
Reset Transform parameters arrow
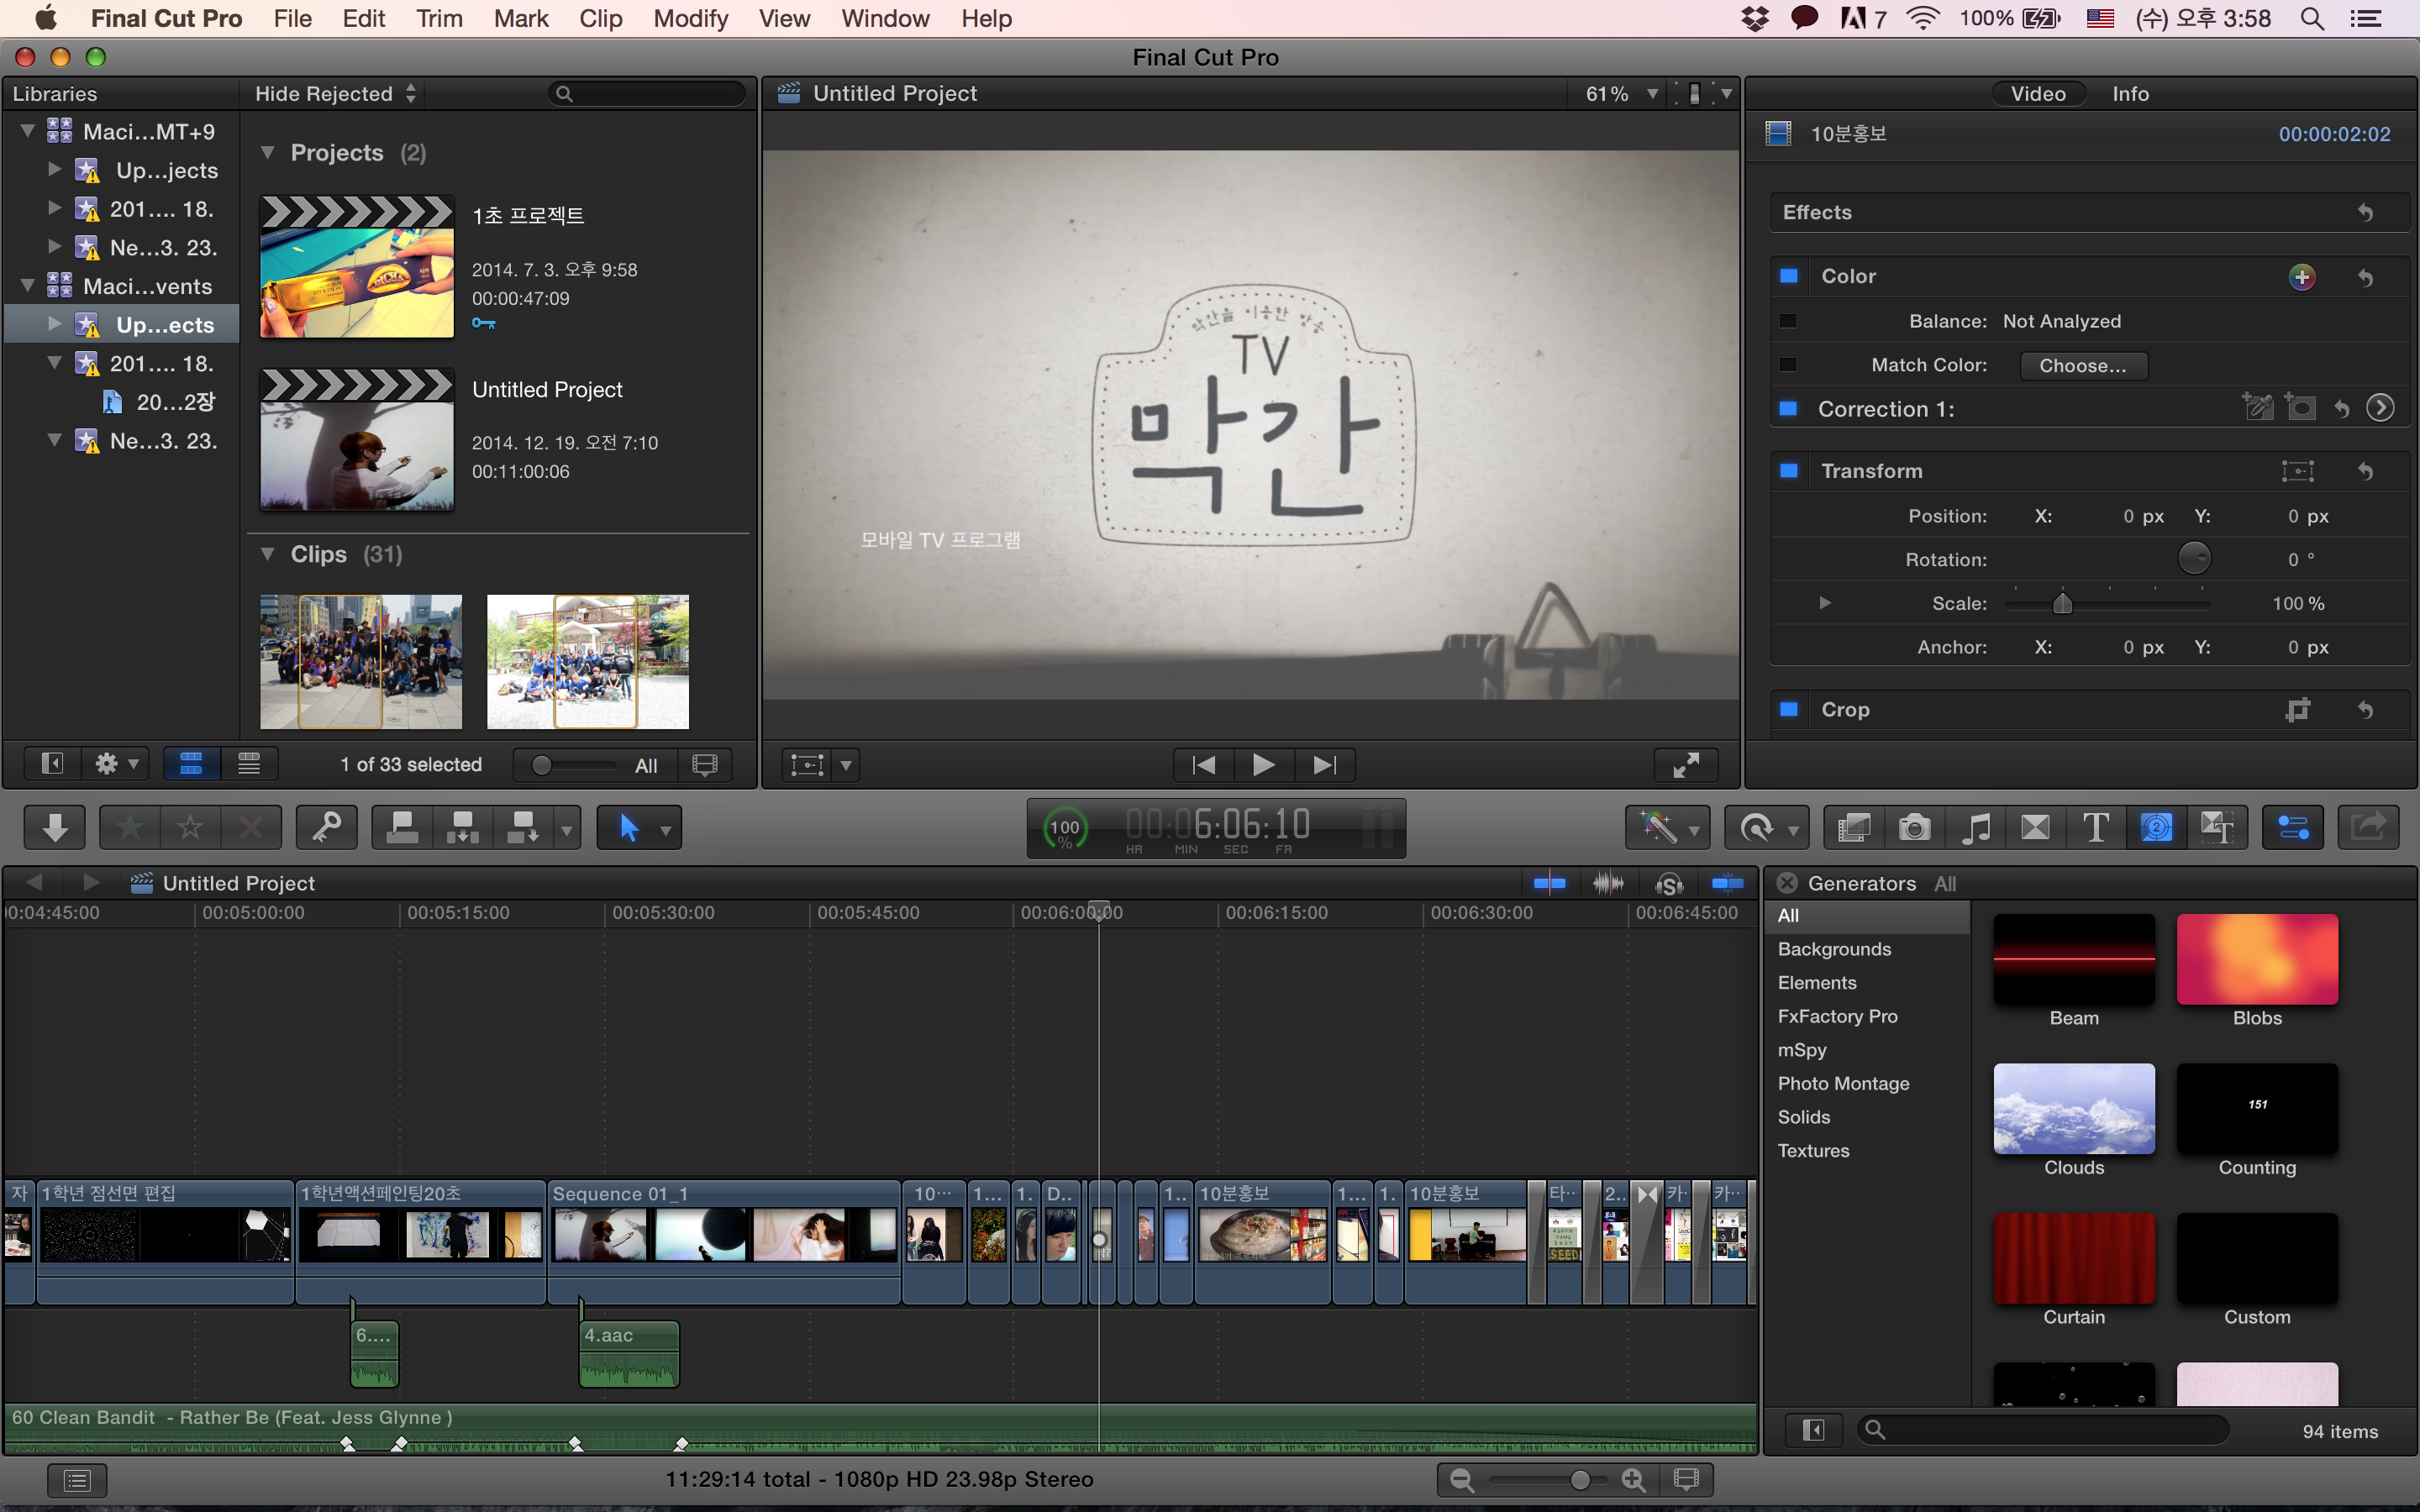coord(2365,471)
